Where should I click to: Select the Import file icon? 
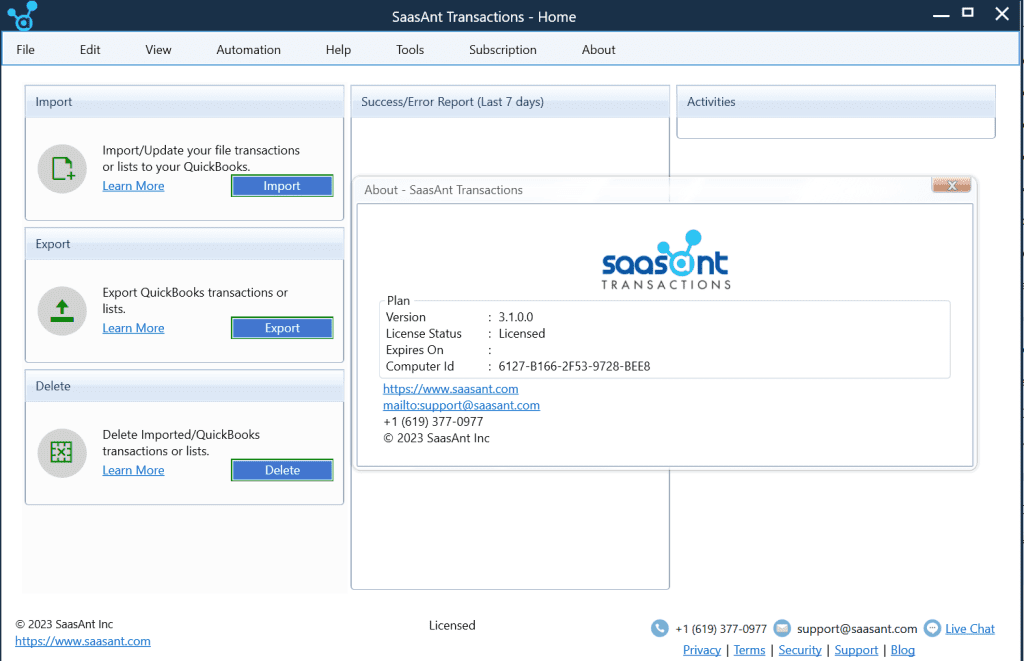pyautogui.click(x=62, y=168)
